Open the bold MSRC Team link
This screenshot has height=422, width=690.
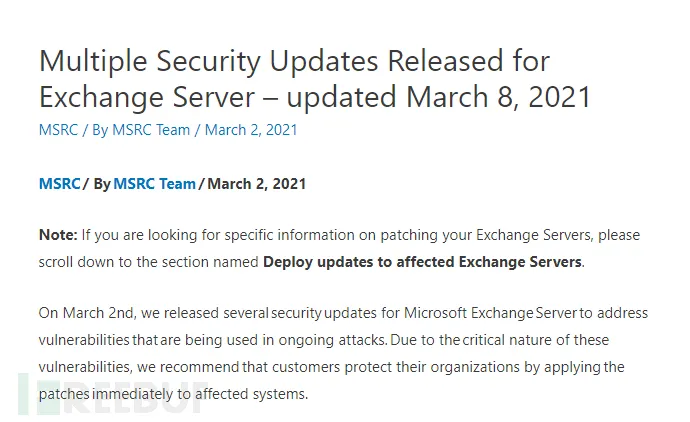point(154,184)
